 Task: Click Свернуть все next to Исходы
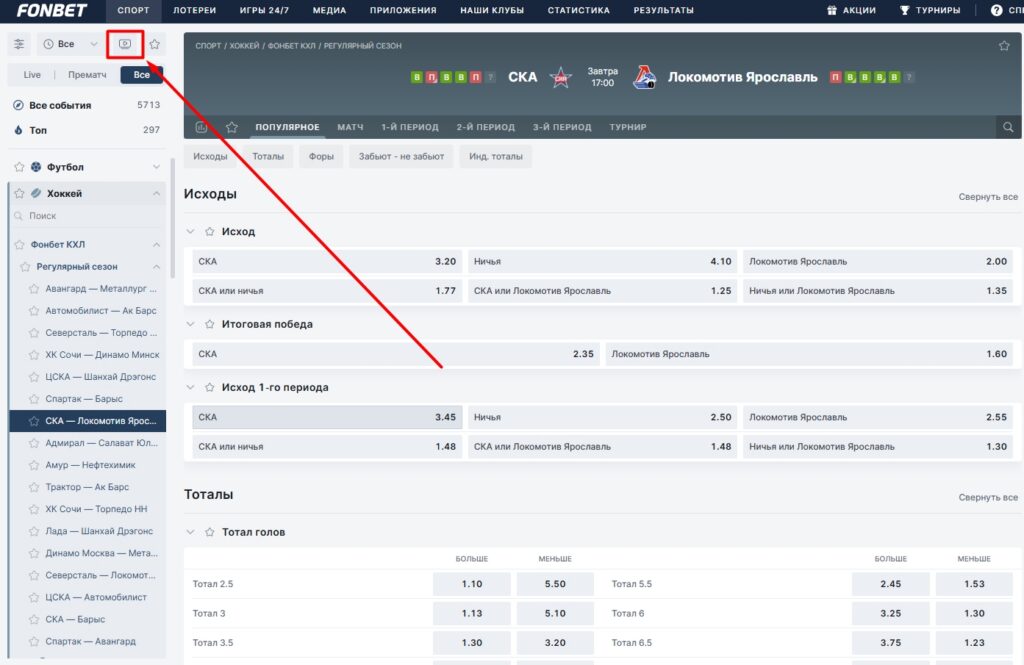[x=987, y=197]
